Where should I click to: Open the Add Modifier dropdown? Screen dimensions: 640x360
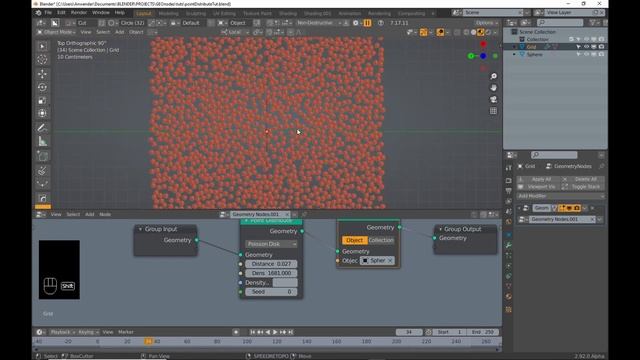click(561, 196)
